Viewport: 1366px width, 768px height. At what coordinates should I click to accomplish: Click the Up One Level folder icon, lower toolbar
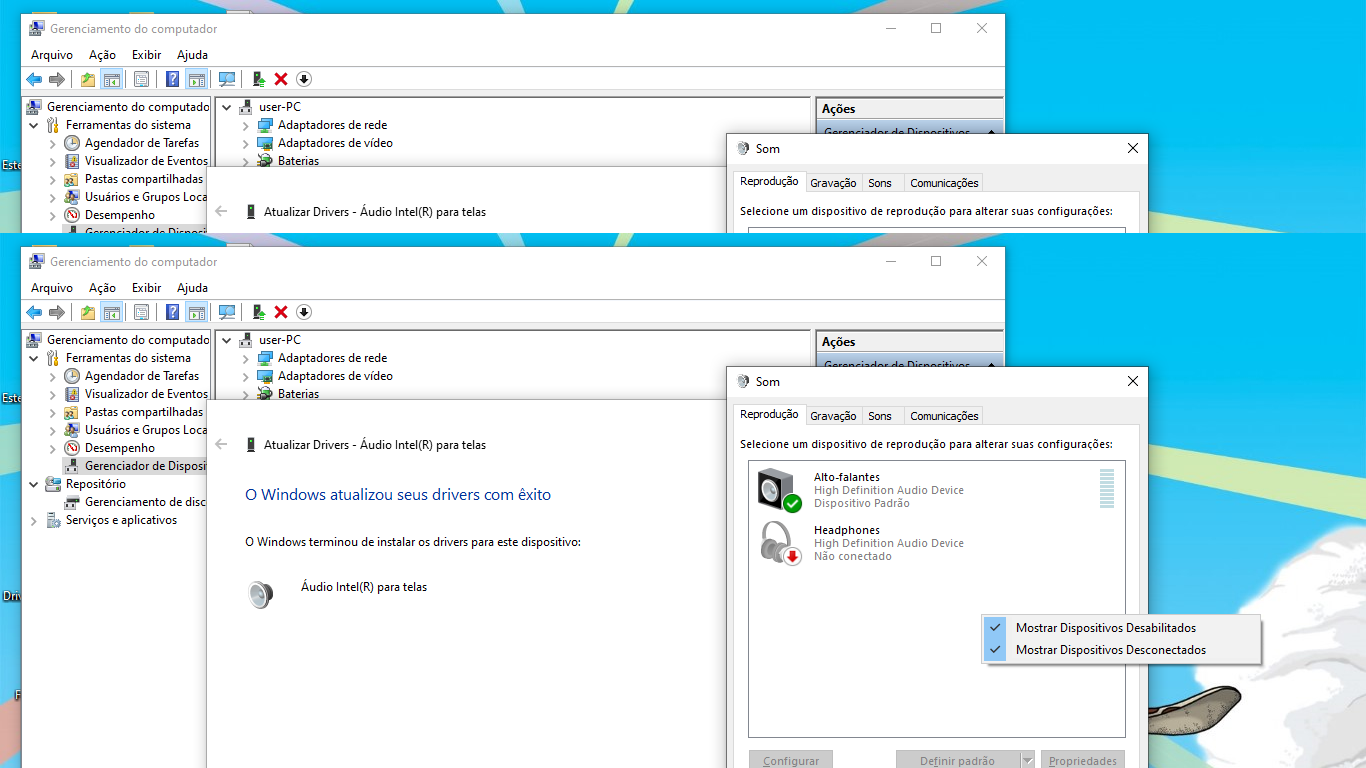[x=88, y=312]
